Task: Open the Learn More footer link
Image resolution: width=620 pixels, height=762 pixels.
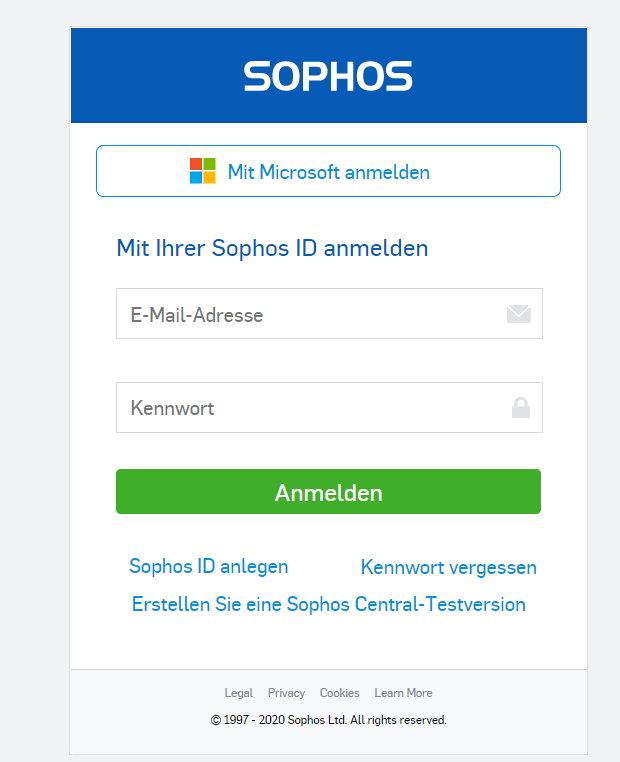Action: 403,693
